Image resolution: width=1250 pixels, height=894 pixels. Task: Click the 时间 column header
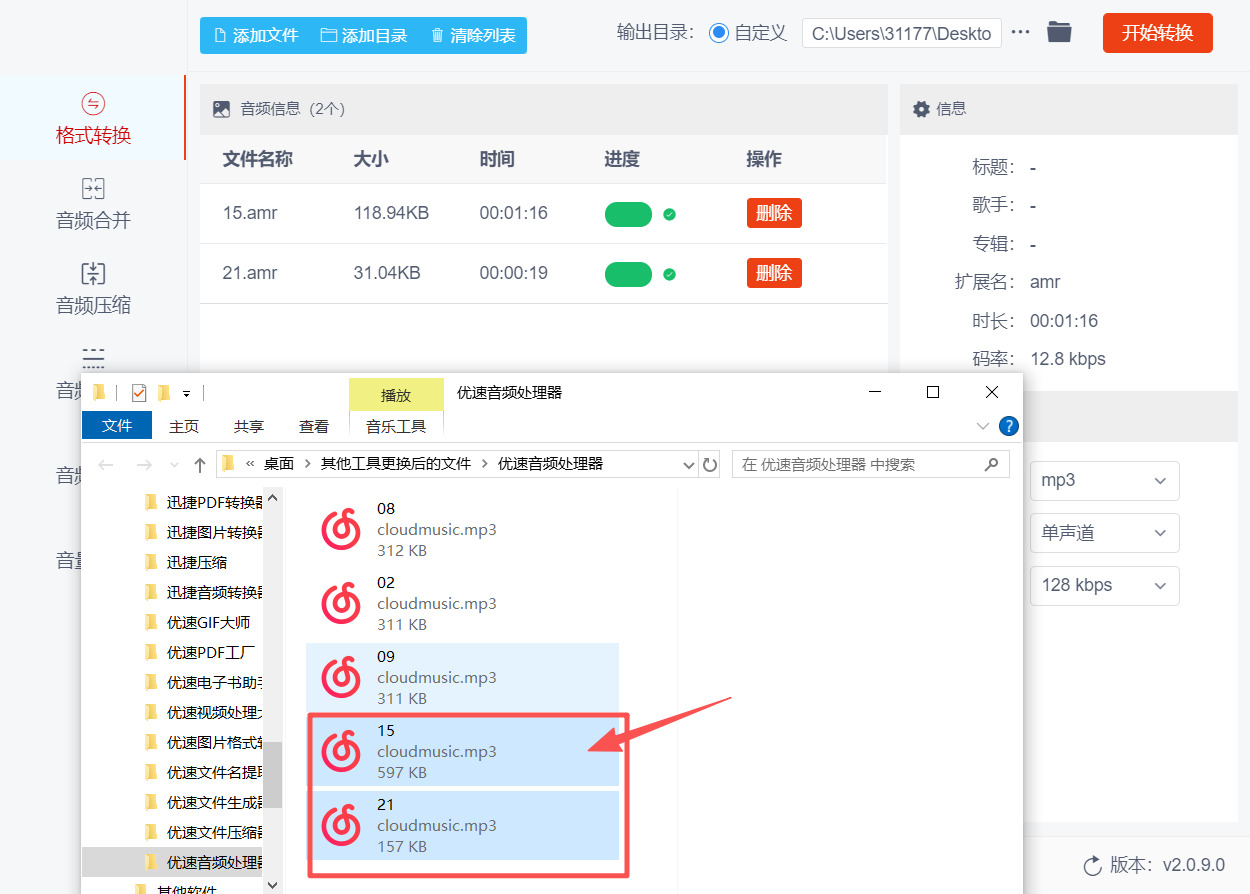(x=497, y=159)
